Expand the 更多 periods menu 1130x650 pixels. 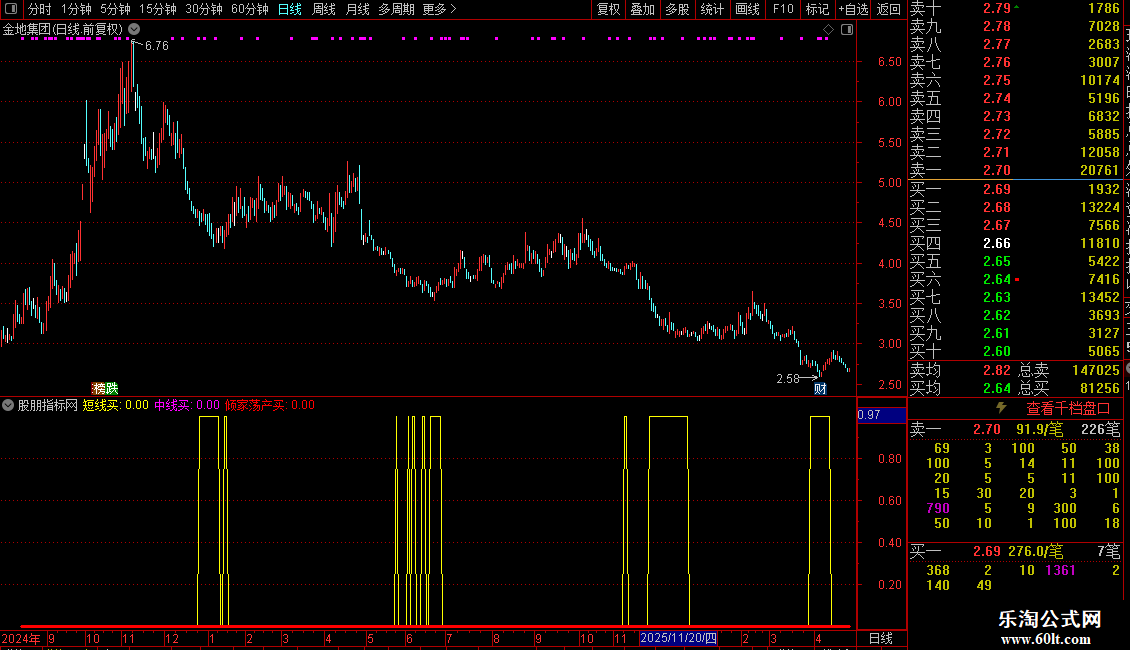pos(439,9)
